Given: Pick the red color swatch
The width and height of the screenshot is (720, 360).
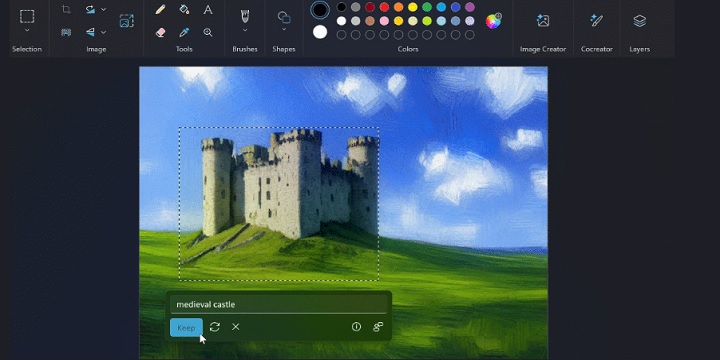Looking at the screenshot, I should click(384, 7).
